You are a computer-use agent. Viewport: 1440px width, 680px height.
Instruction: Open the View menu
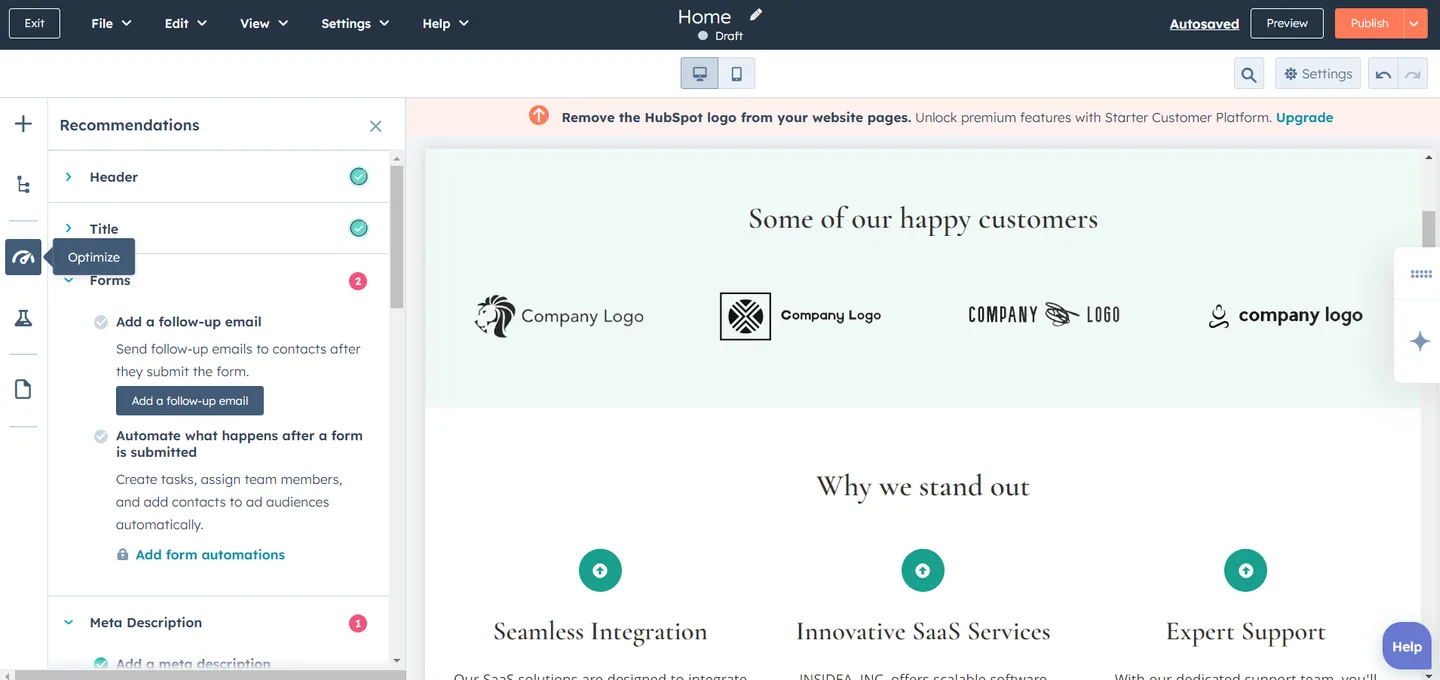264,23
